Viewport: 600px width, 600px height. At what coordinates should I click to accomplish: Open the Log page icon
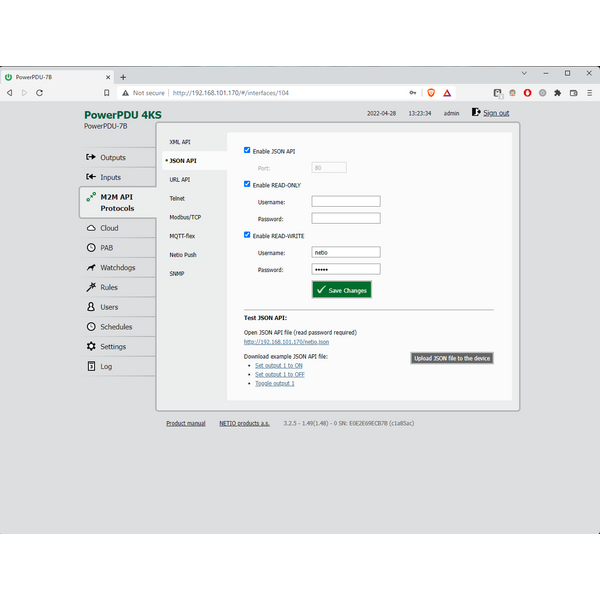click(x=91, y=366)
